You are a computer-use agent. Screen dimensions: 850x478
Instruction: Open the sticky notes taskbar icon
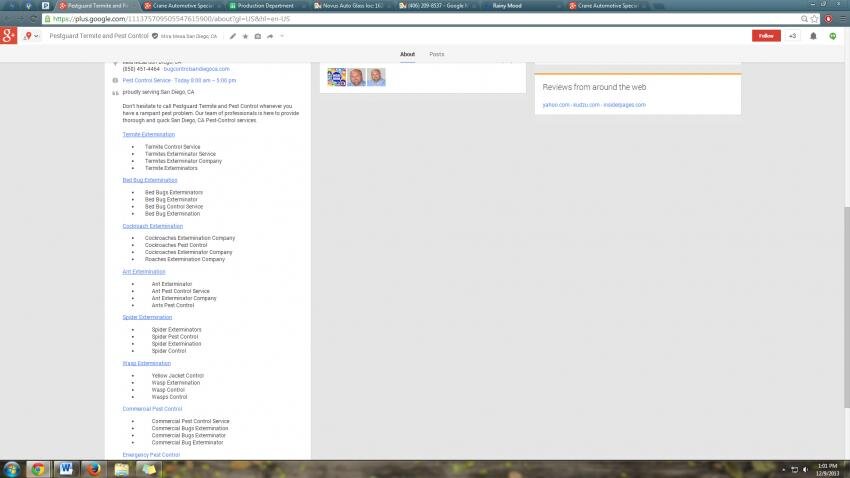[149, 469]
